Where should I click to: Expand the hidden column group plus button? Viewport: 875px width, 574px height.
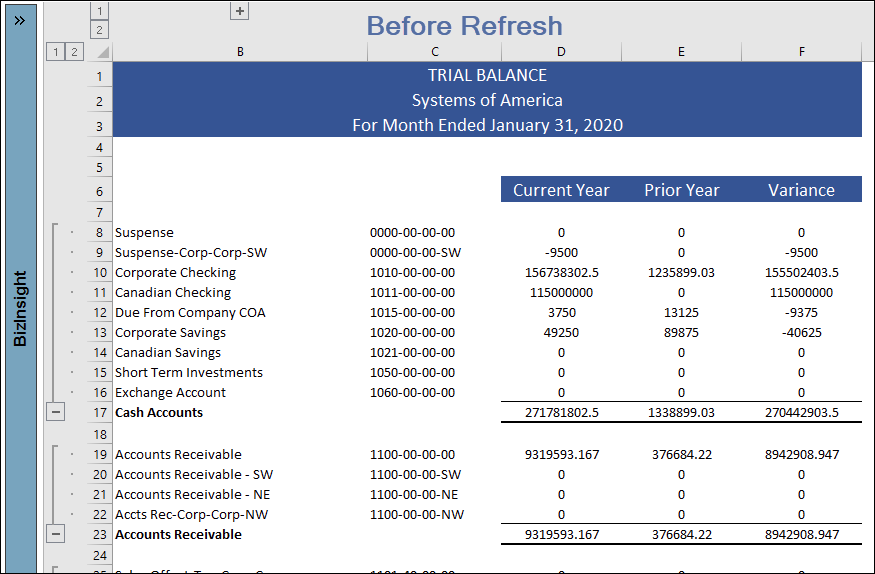(x=239, y=11)
